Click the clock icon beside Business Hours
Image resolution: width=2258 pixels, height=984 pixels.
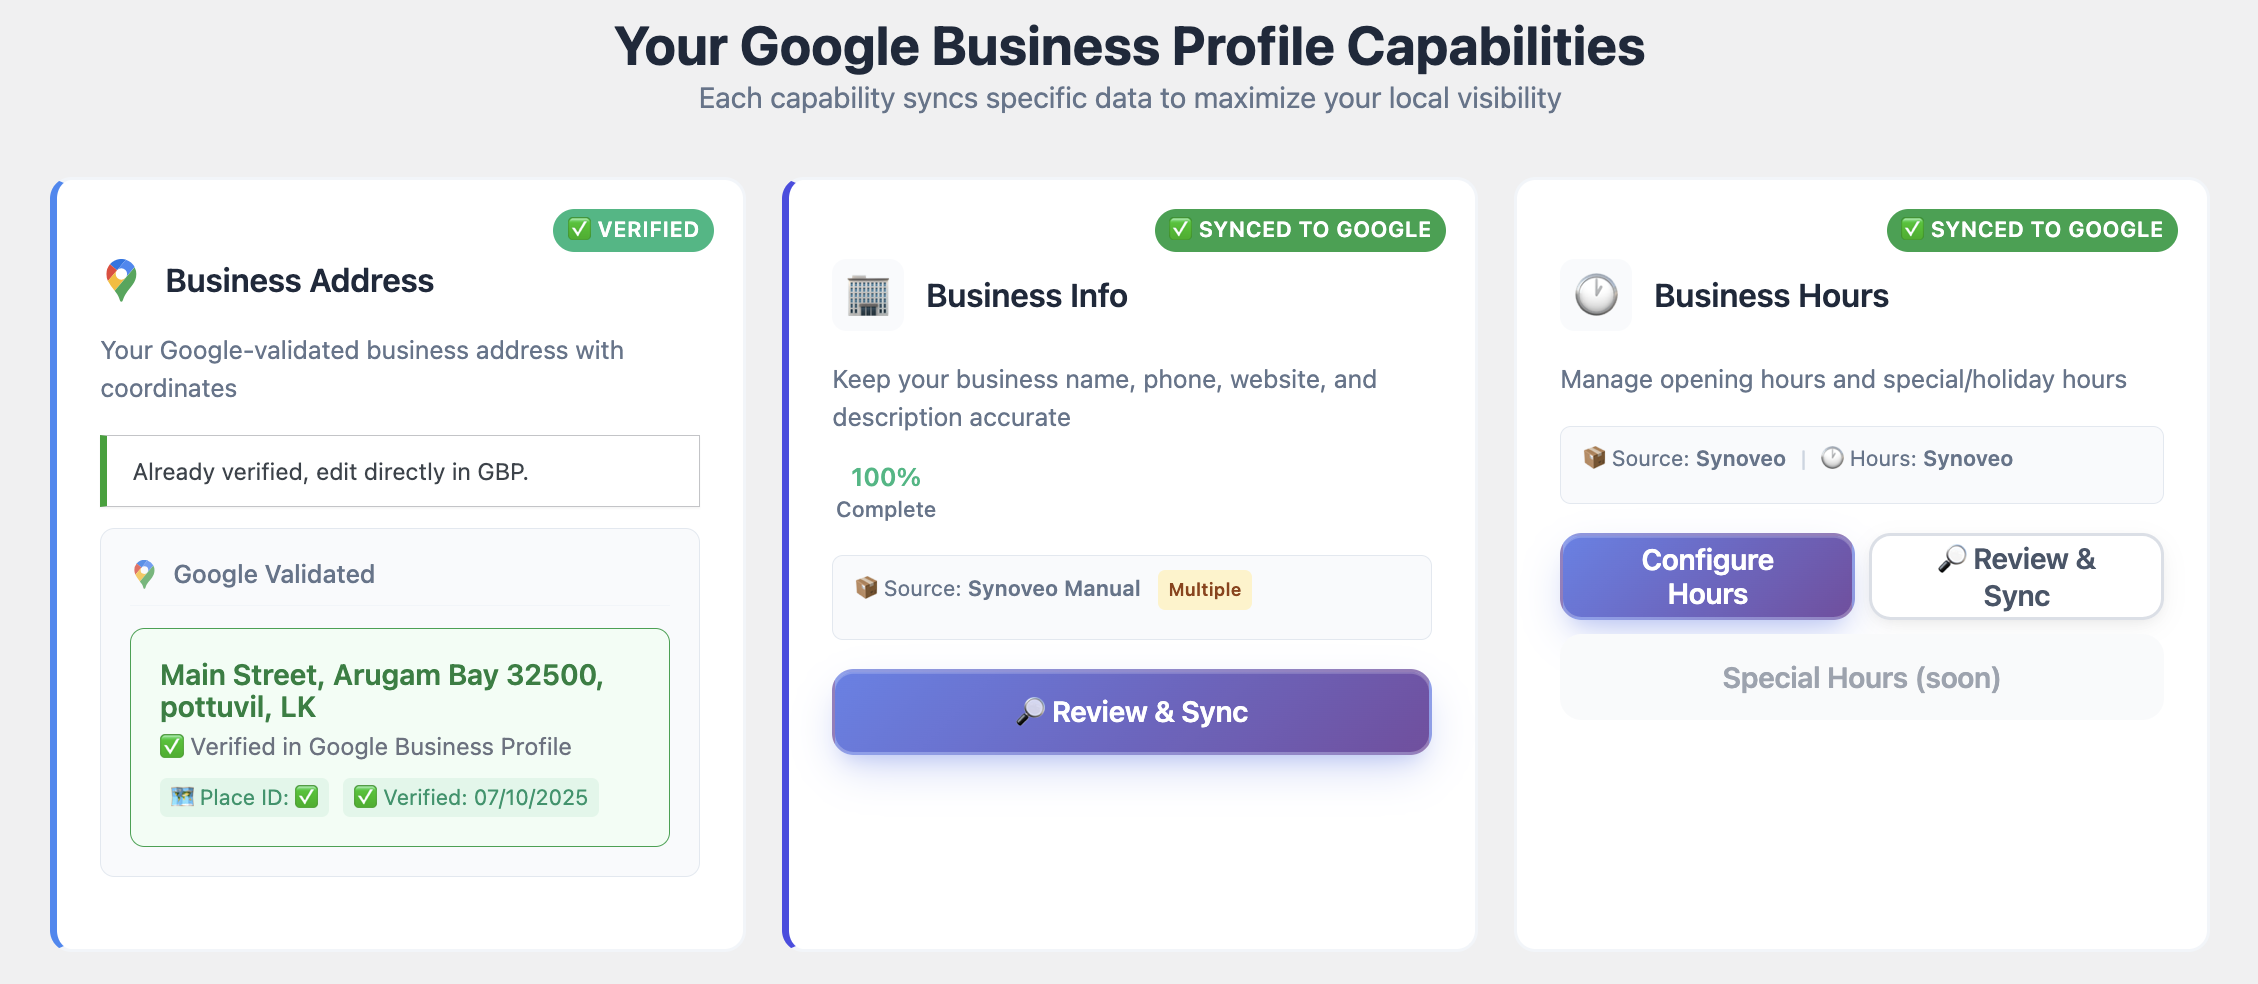pyautogui.click(x=1595, y=295)
